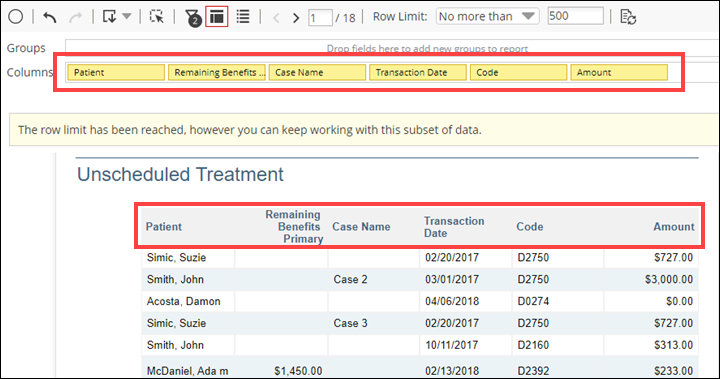Viewport: 720px width, 379px height.
Task: Open the export options dropdown arrow
Action: [x=127, y=17]
